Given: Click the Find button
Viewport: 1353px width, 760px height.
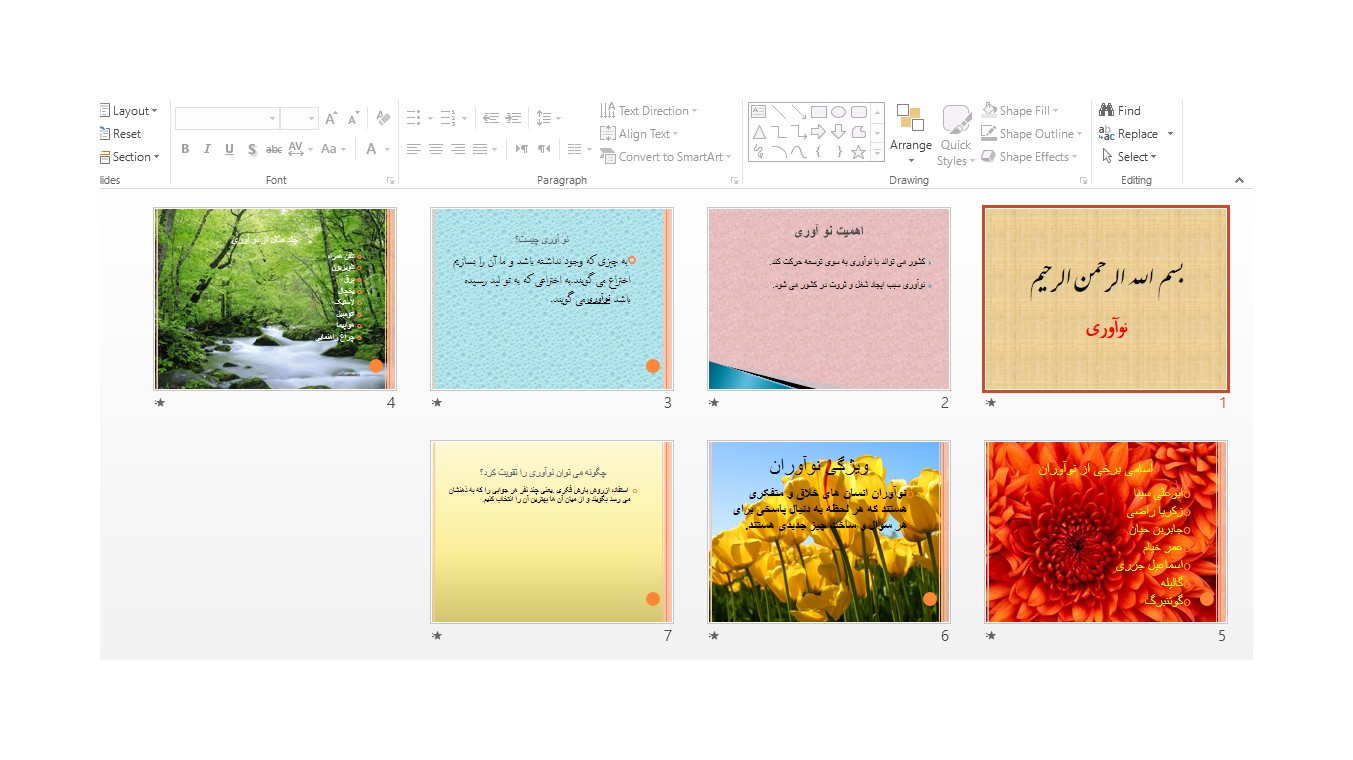Looking at the screenshot, I should coord(1120,111).
